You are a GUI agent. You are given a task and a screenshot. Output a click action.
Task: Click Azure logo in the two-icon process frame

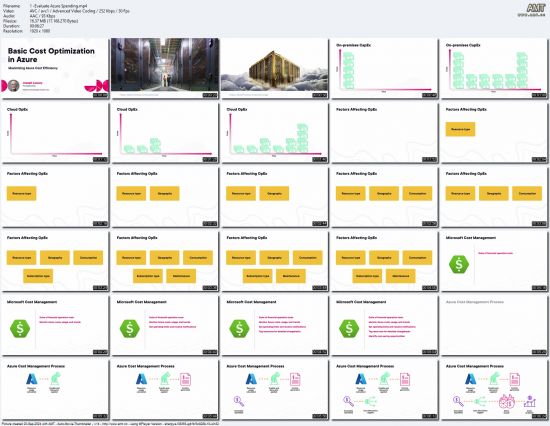click(x=32, y=379)
